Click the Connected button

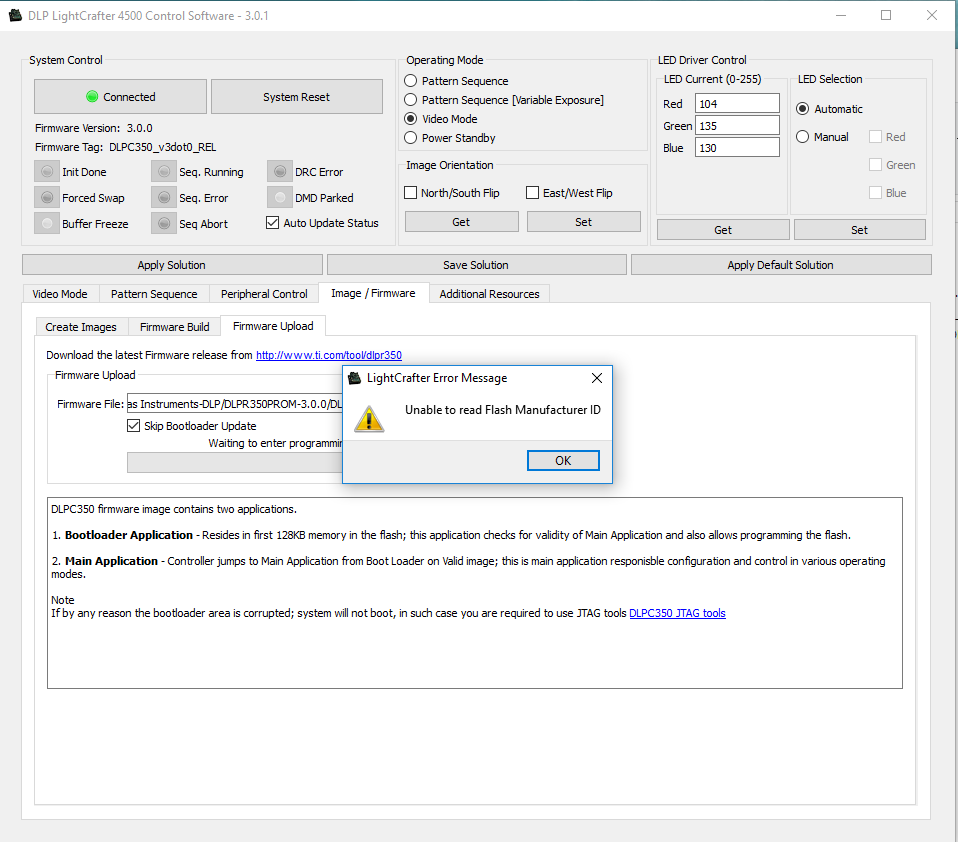tap(120, 97)
